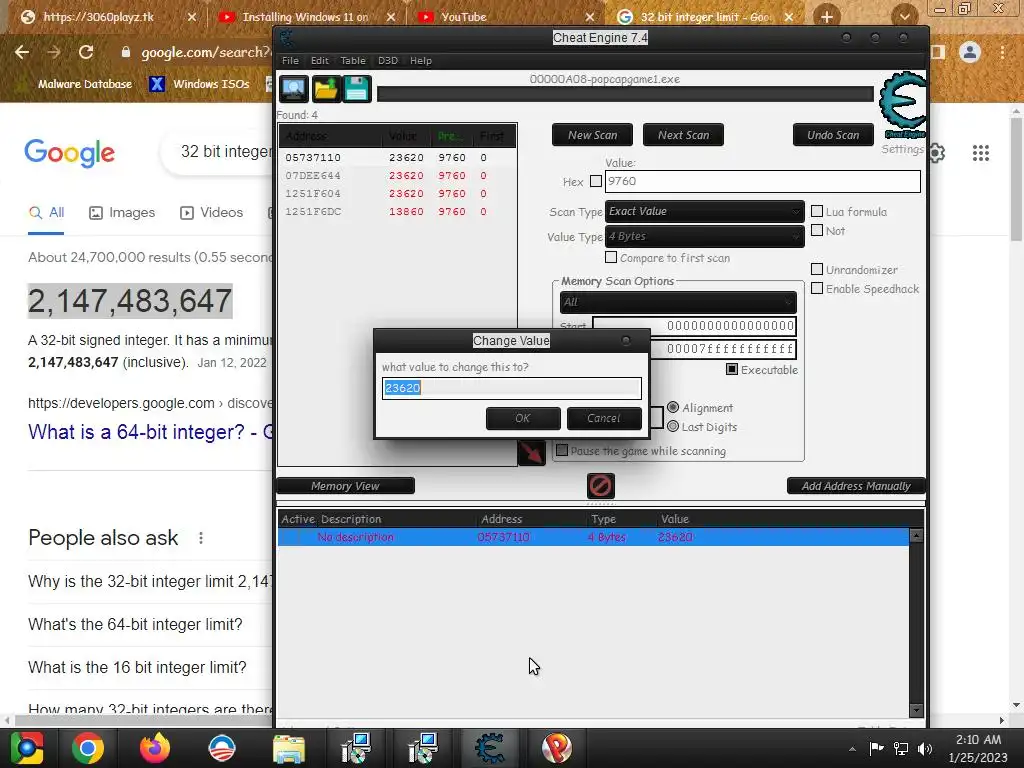Open the process selector icon in Cheat Engine
This screenshot has width=1024, height=768.
point(294,89)
